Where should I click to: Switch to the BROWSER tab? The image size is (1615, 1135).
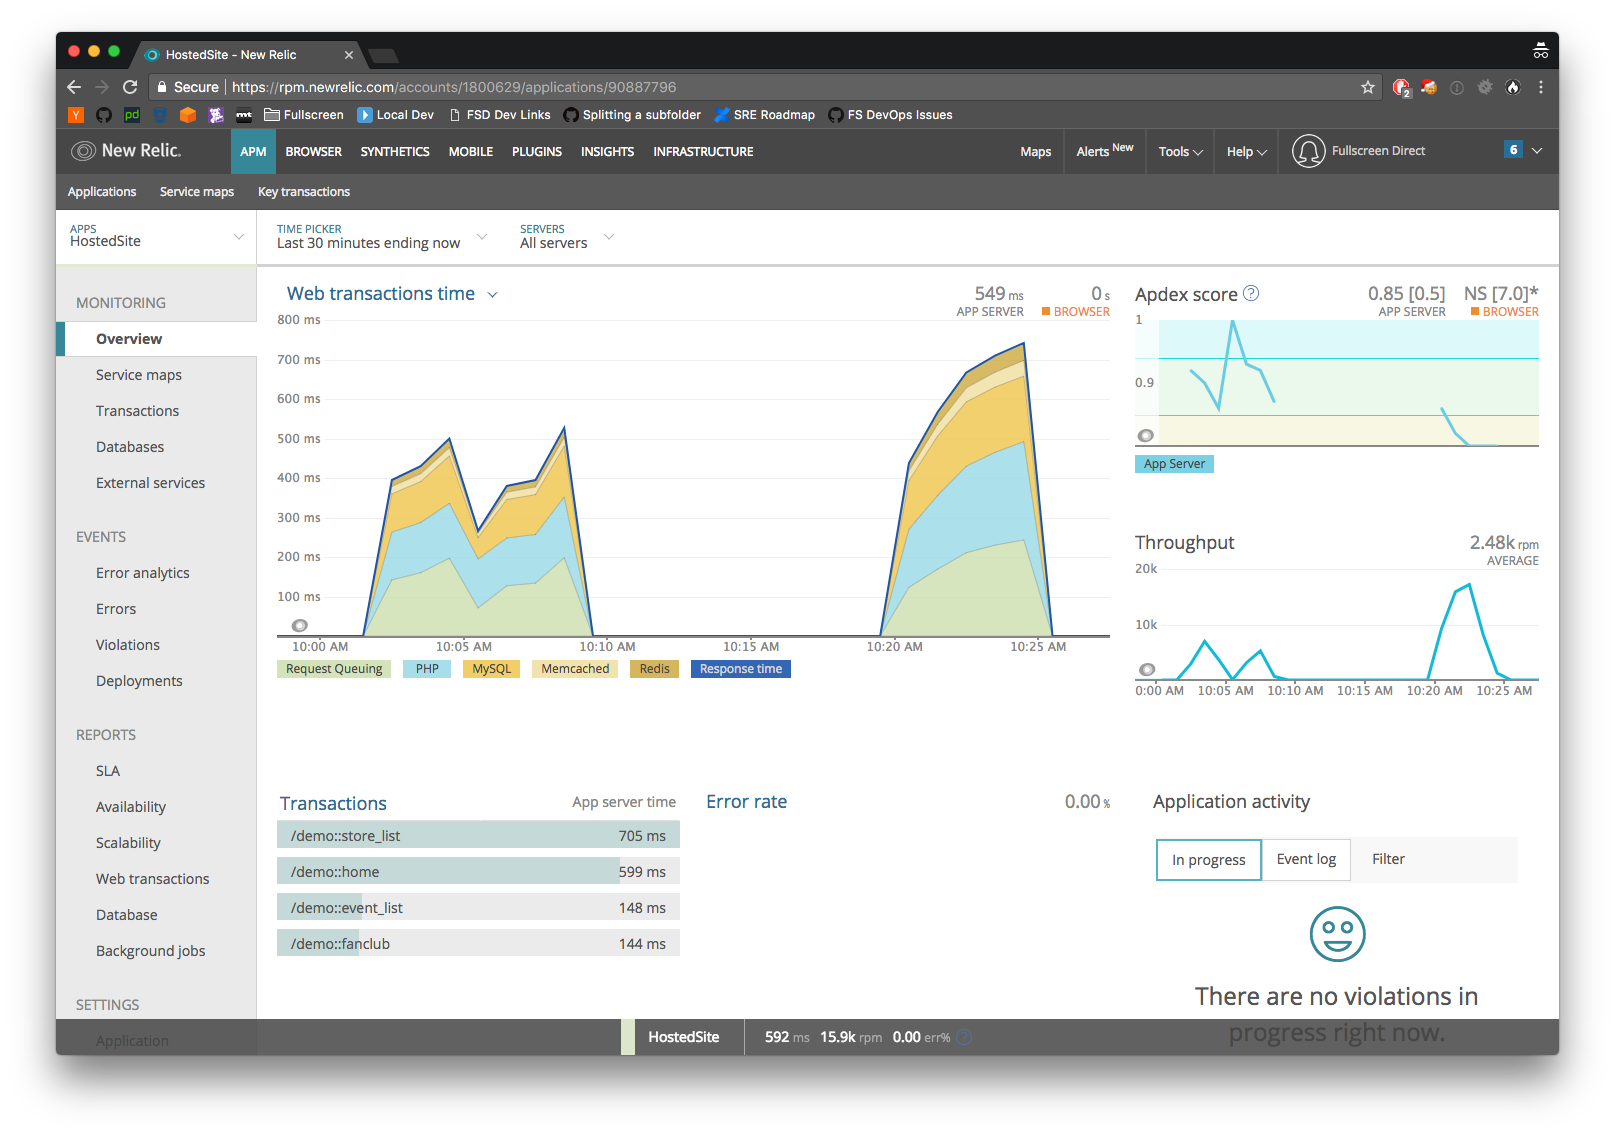[313, 151]
